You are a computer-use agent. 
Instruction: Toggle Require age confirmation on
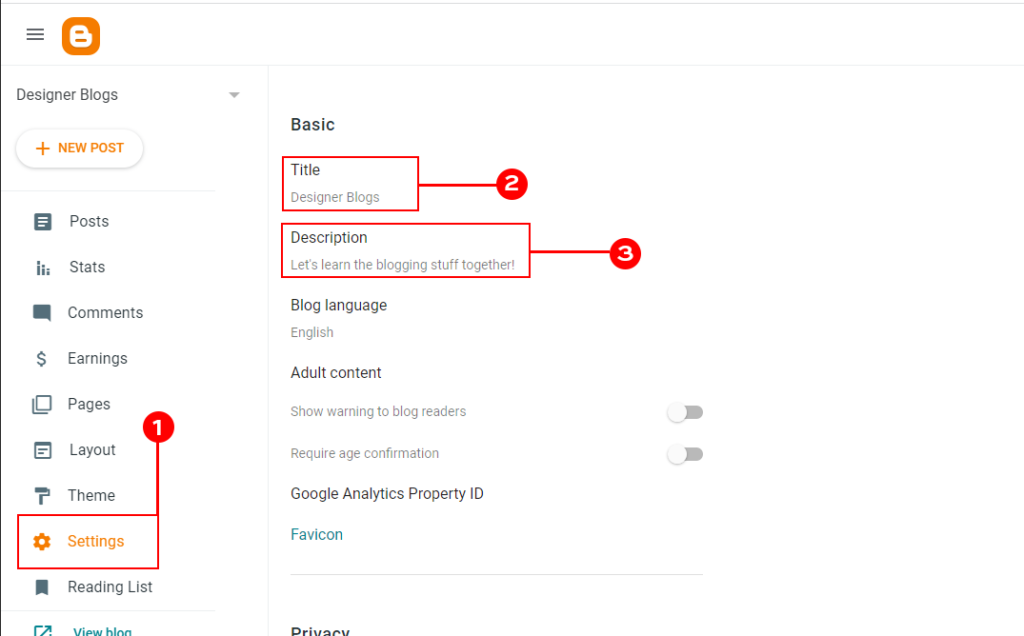coord(685,454)
